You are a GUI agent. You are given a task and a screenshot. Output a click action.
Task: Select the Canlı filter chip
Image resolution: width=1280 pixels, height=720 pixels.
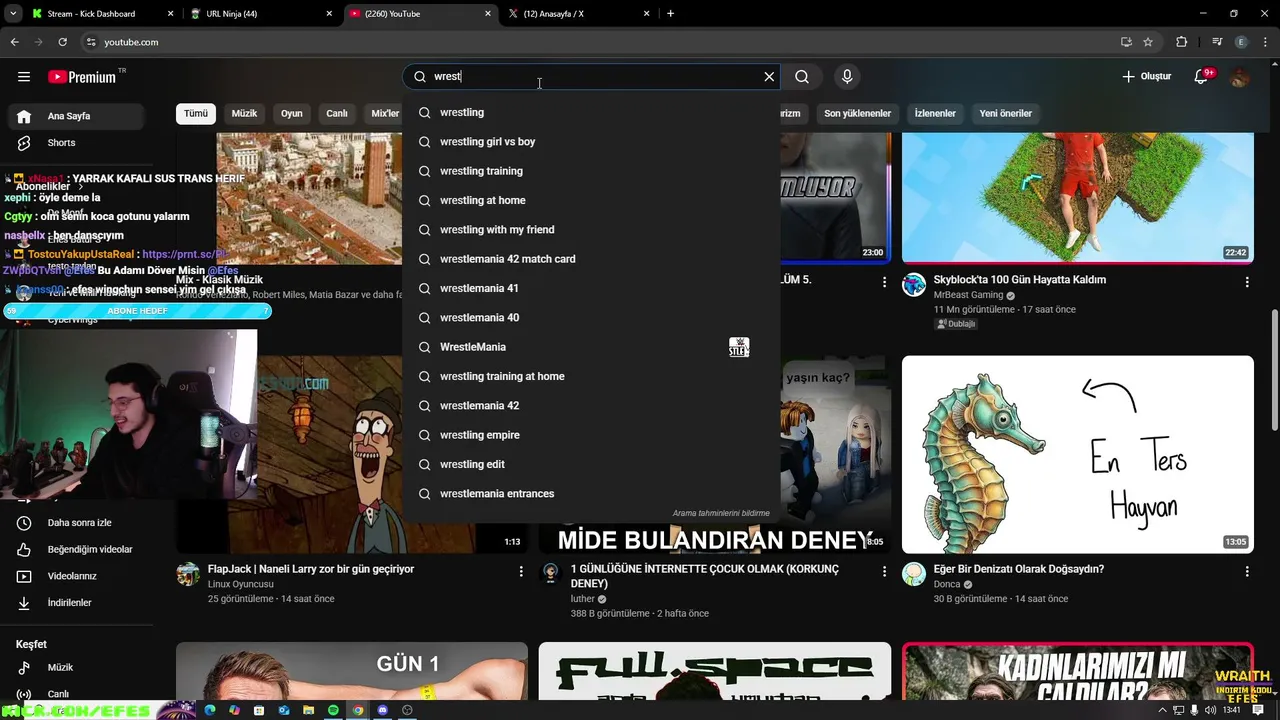tap(337, 113)
